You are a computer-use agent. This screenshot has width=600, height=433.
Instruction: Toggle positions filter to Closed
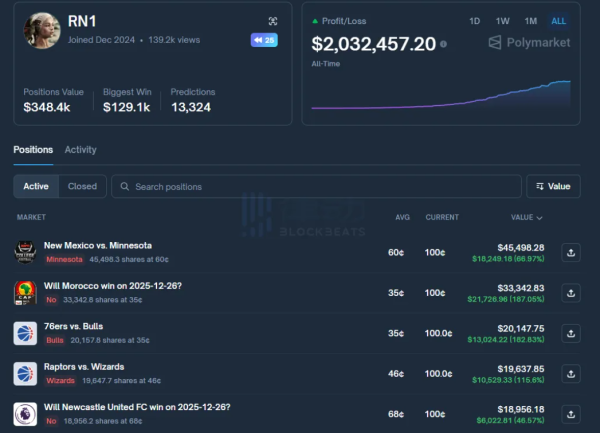coord(82,186)
